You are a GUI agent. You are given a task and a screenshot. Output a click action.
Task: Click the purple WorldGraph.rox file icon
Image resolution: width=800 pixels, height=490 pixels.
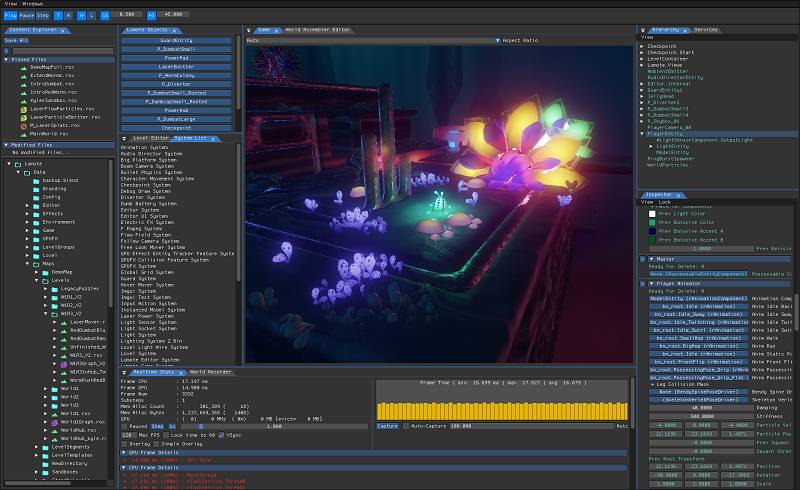coord(55,422)
